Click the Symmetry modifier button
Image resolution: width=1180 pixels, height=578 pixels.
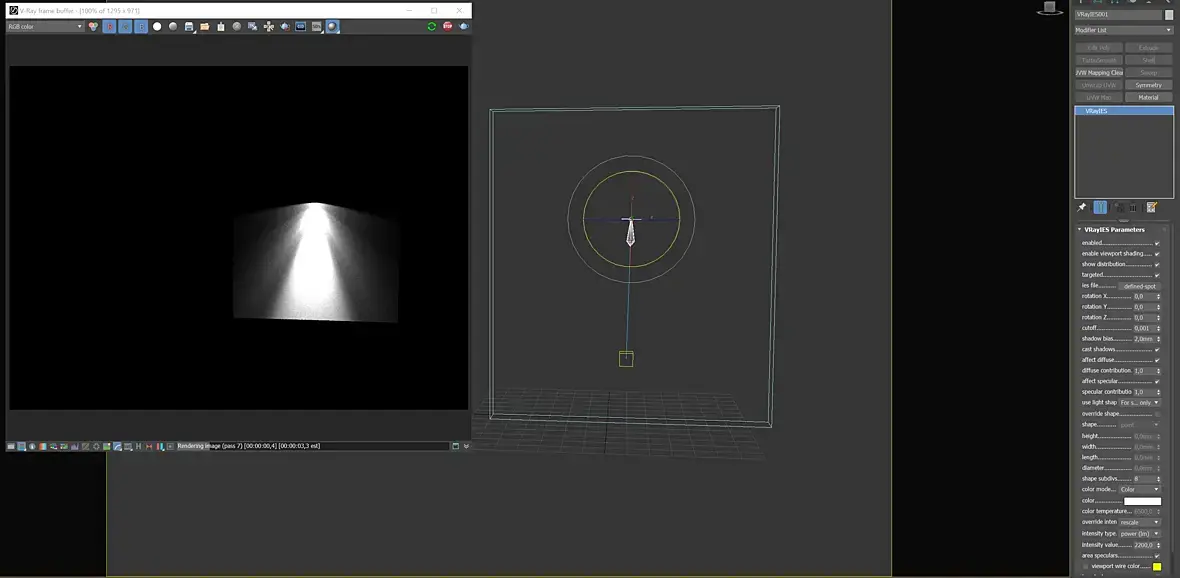pyautogui.click(x=1148, y=85)
